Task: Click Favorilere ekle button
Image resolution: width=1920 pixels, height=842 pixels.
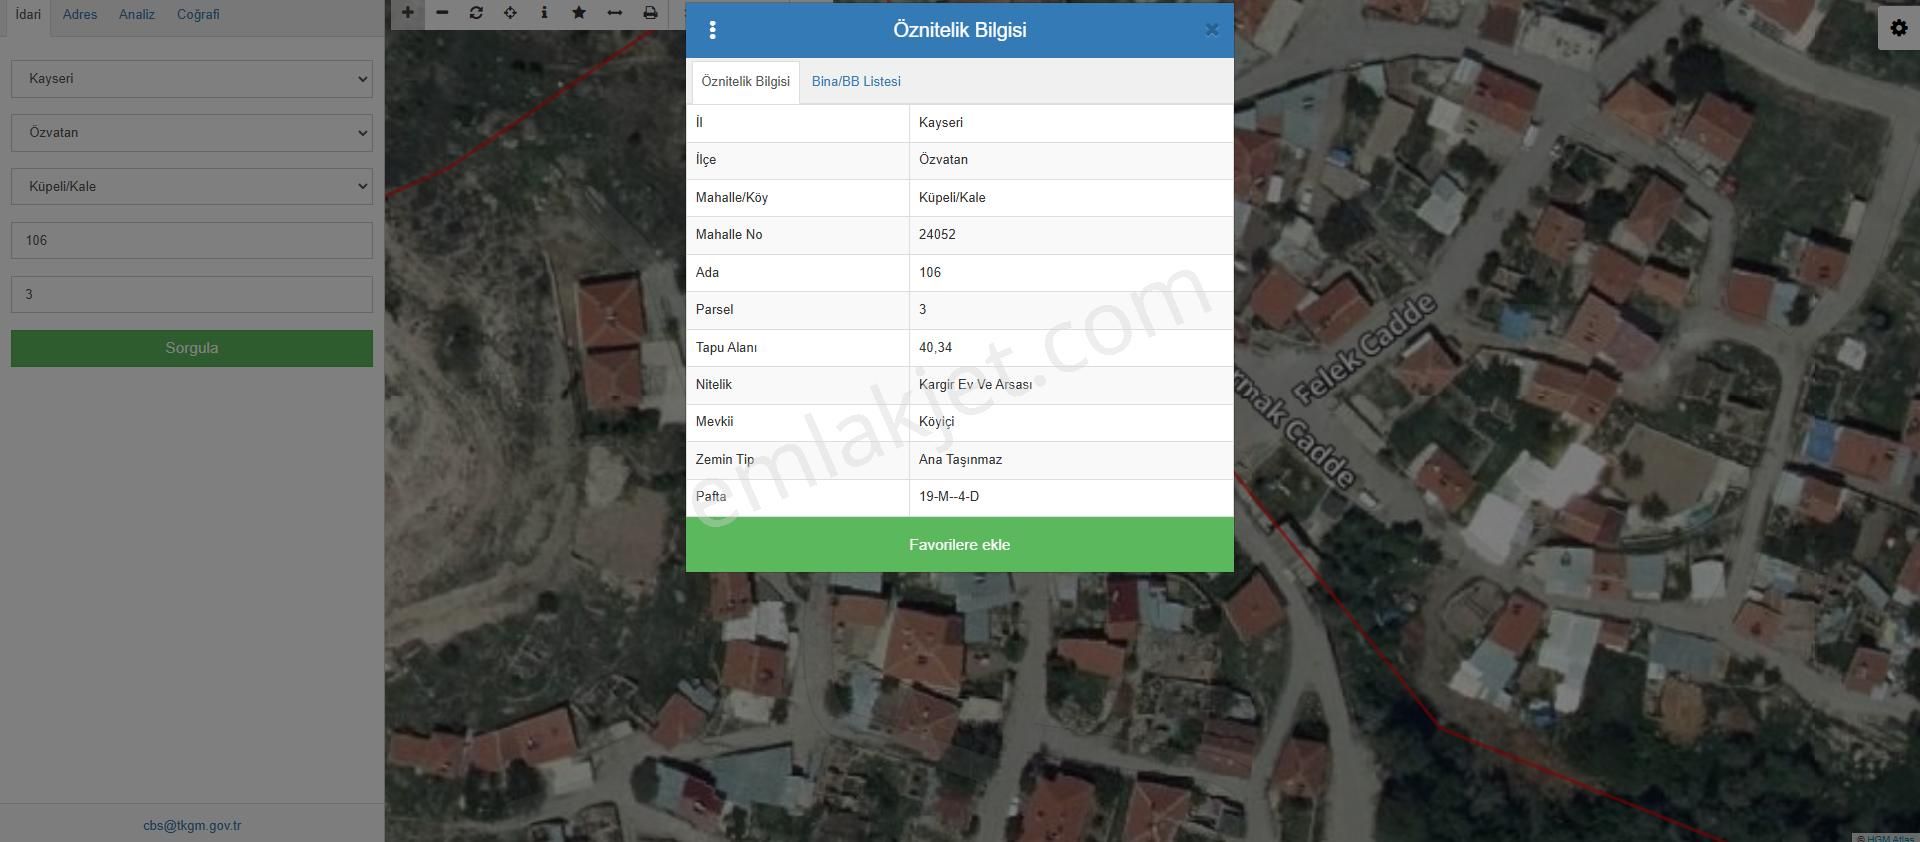Action: click(960, 545)
